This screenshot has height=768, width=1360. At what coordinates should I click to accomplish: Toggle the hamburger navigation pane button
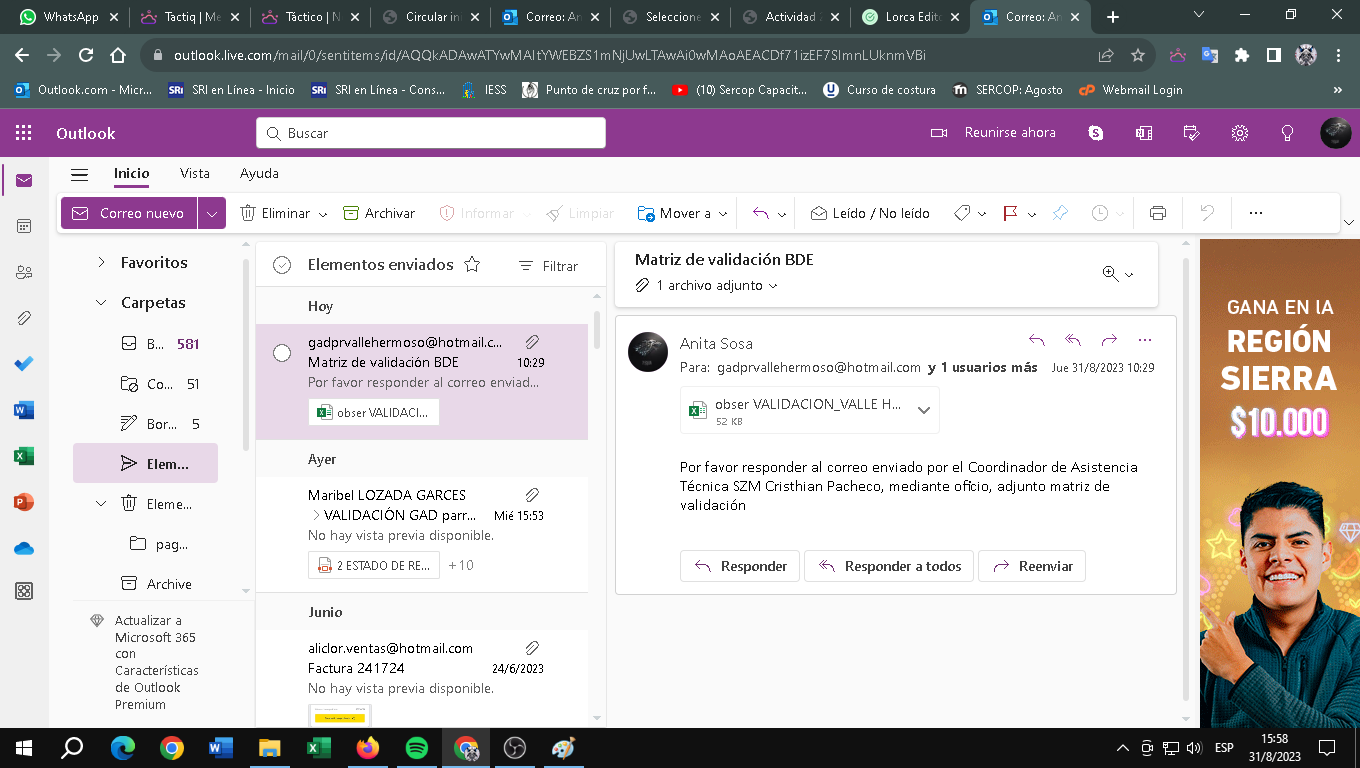80,174
